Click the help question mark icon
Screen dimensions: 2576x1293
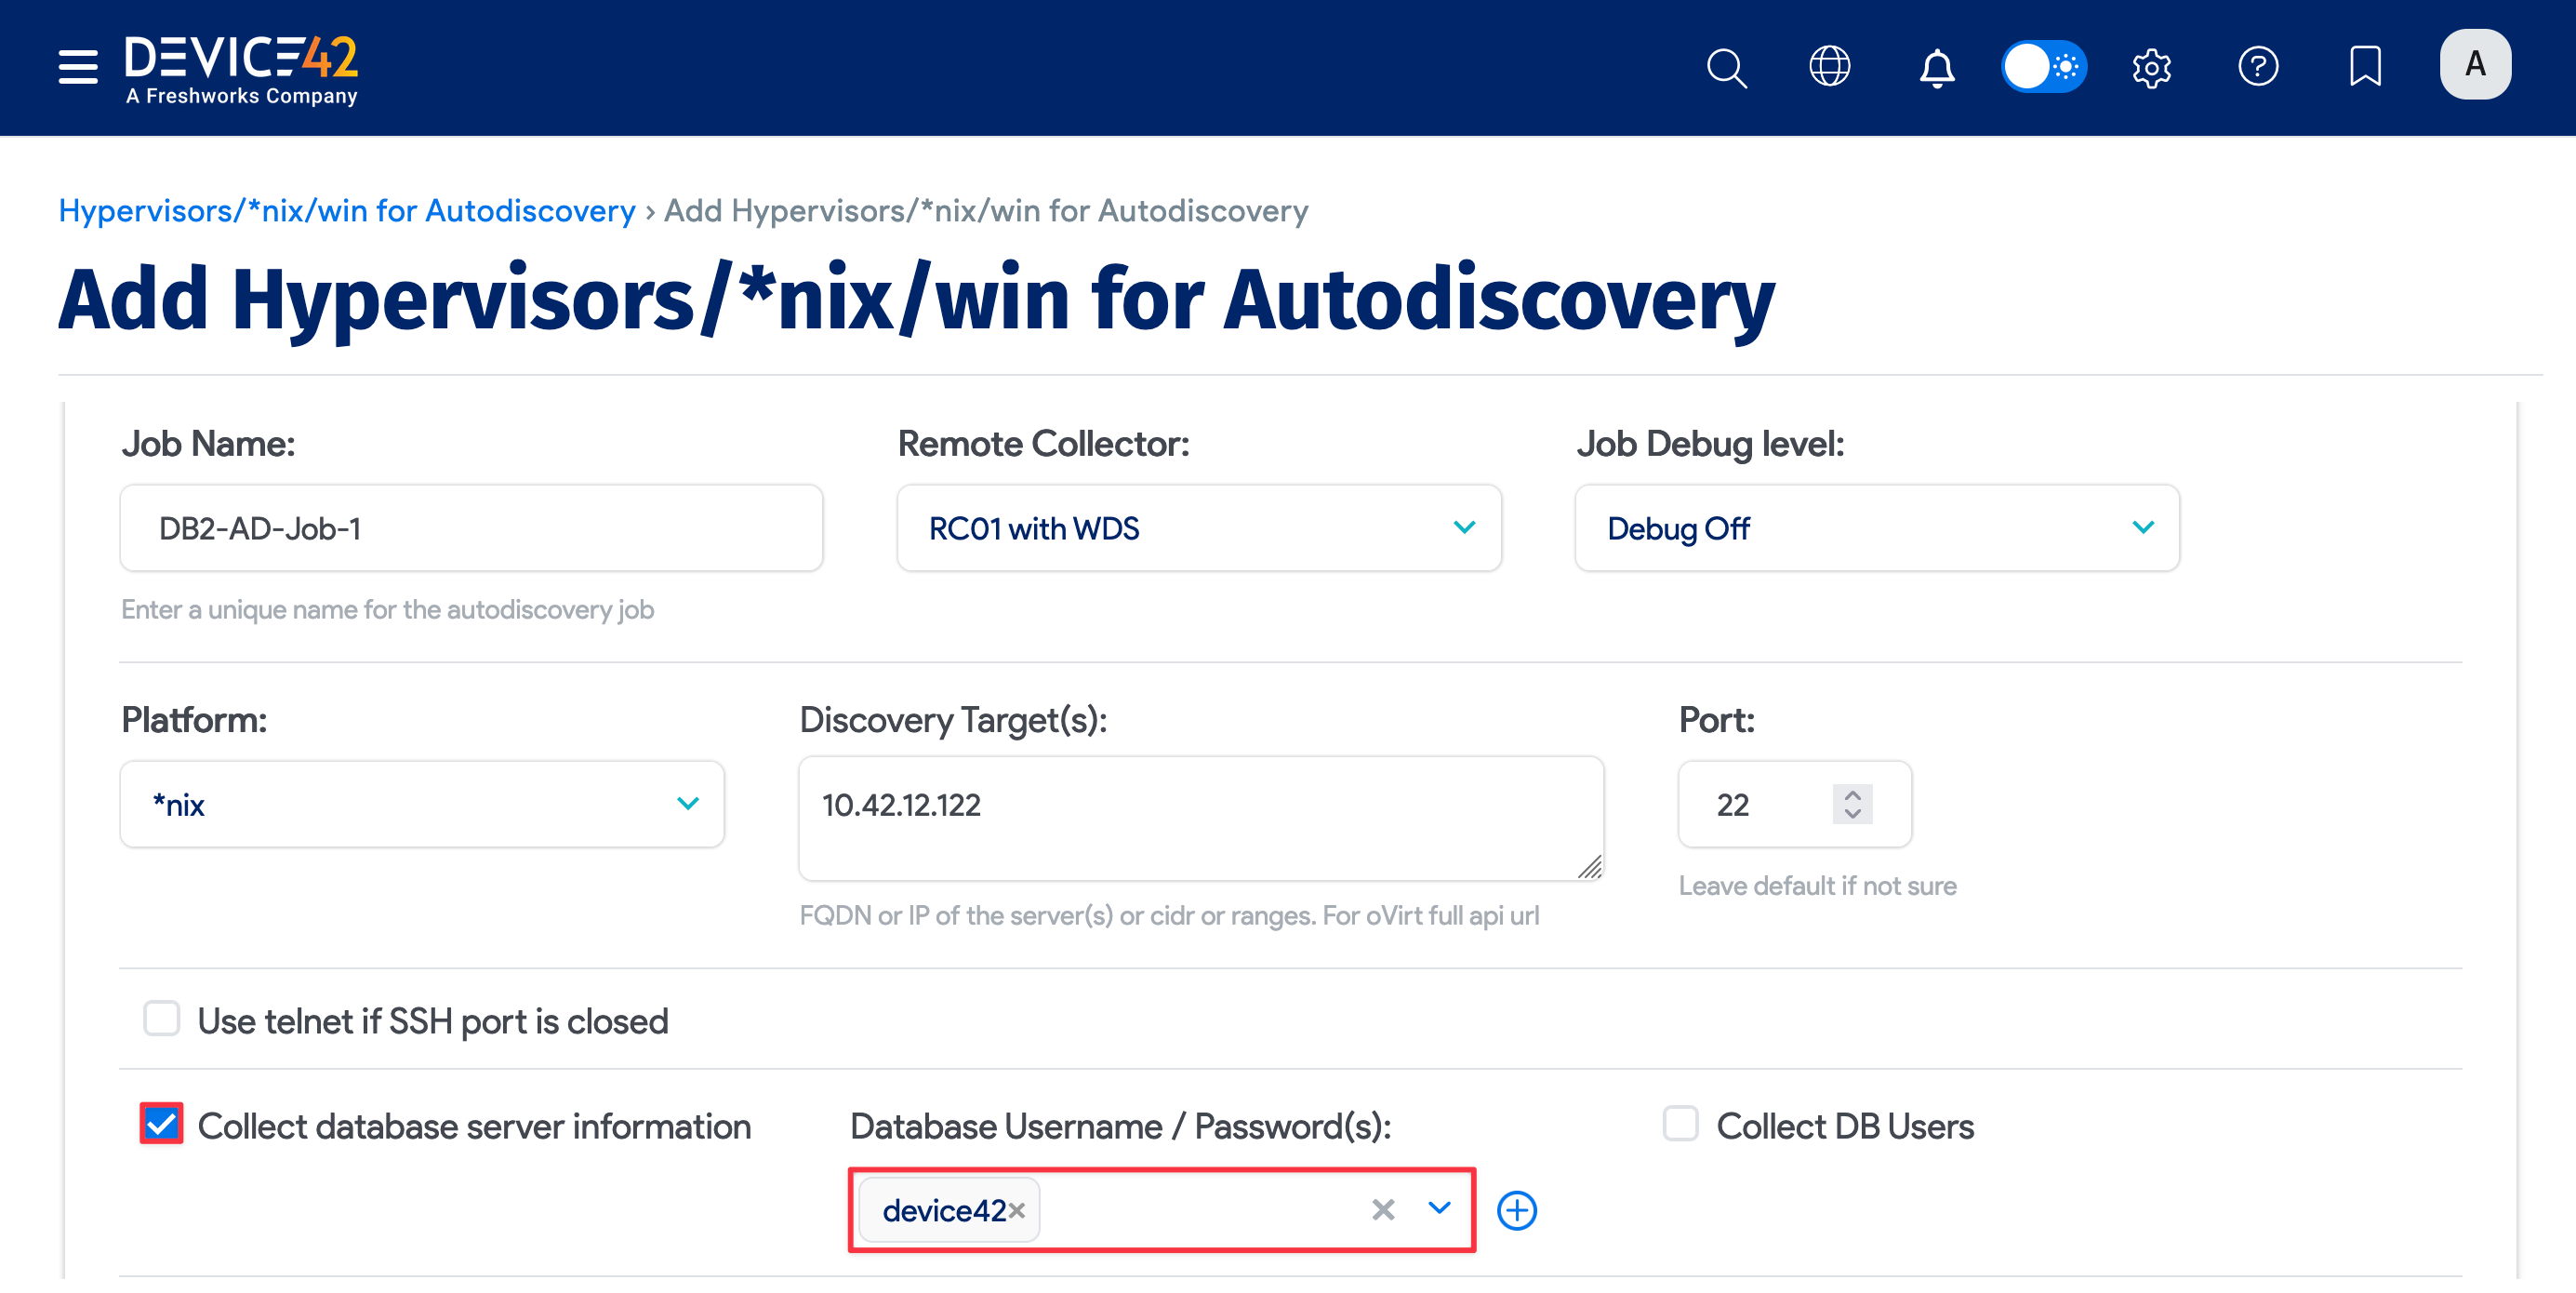(2259, 67)
